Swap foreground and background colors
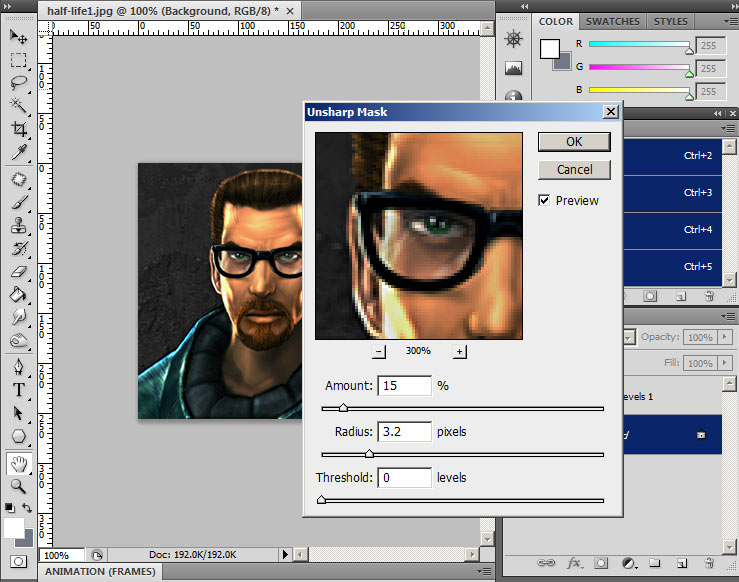This screenshot has height=582, width=739. tap(27, 508)
